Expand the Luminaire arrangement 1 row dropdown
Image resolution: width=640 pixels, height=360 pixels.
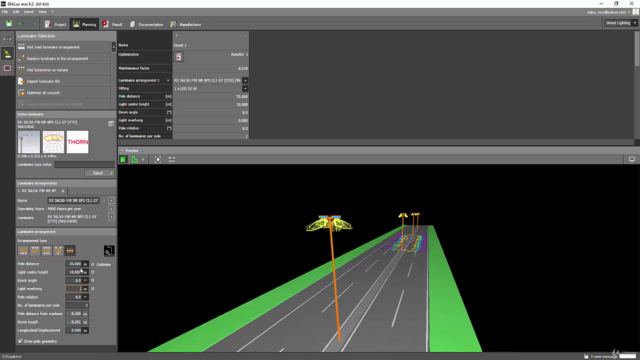[168, 80]
